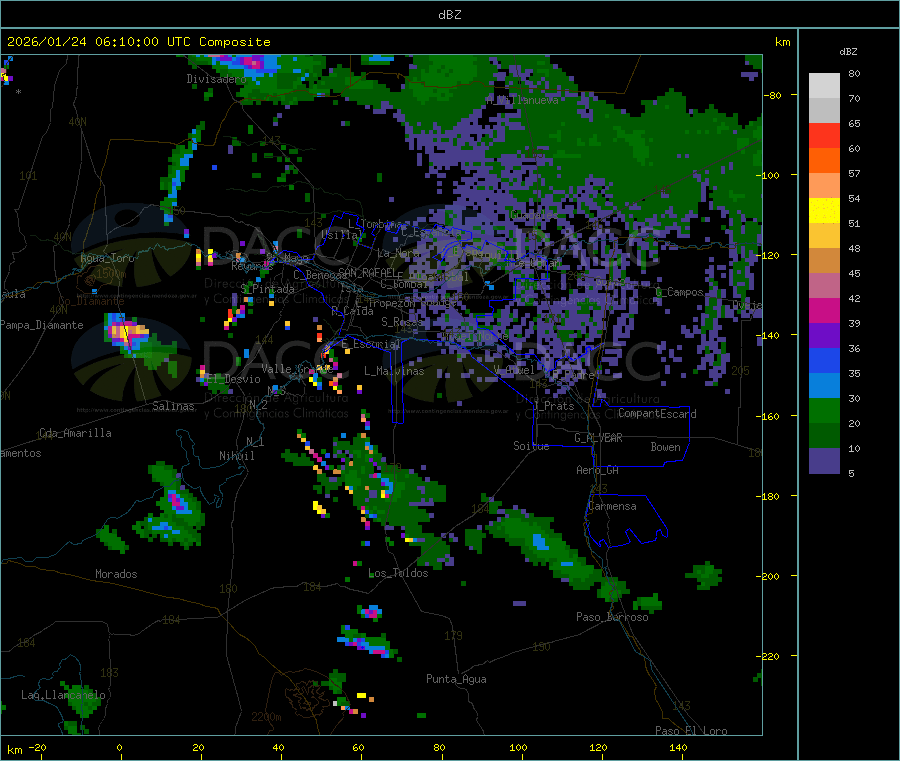This screenshot has width=900, height=761.
Task: Select the 'Los_Toldos' label
Action: [x=398, y=573]
